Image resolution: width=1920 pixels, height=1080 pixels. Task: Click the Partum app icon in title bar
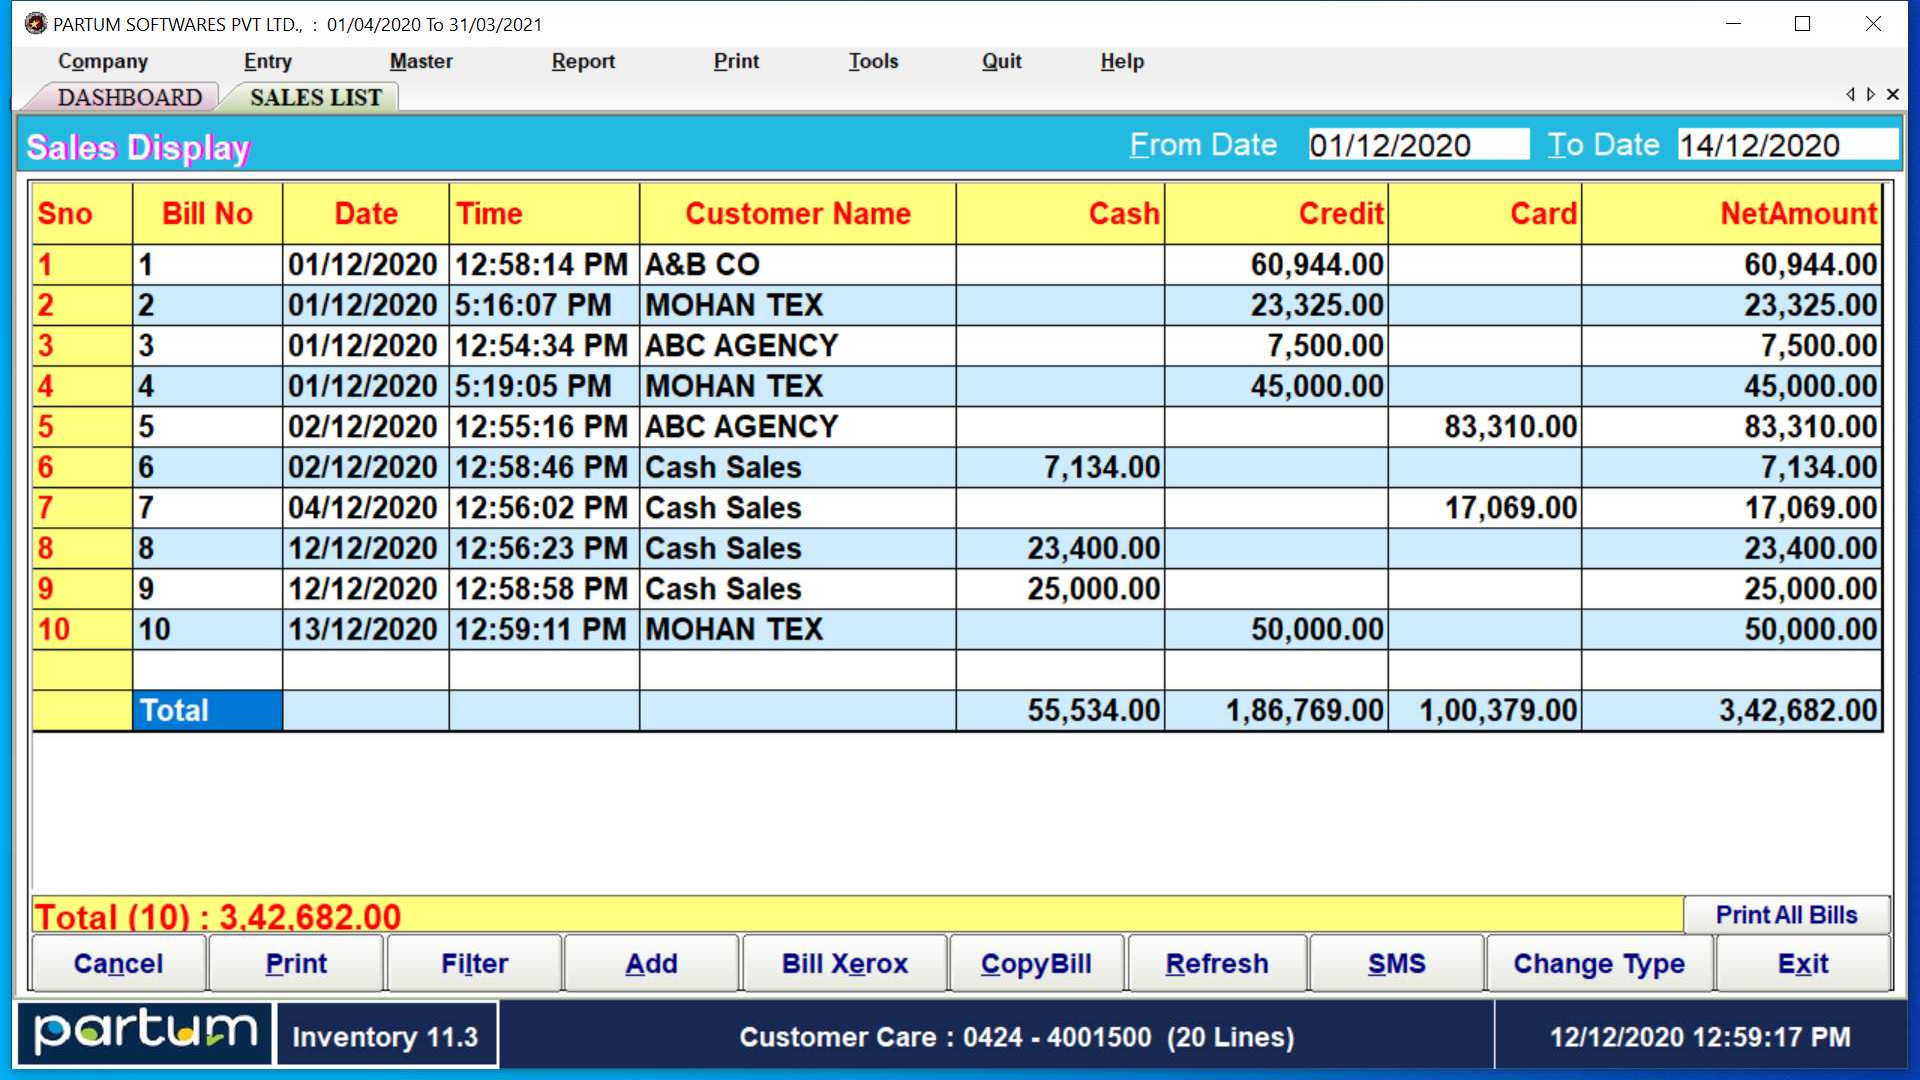click(36, 23)
